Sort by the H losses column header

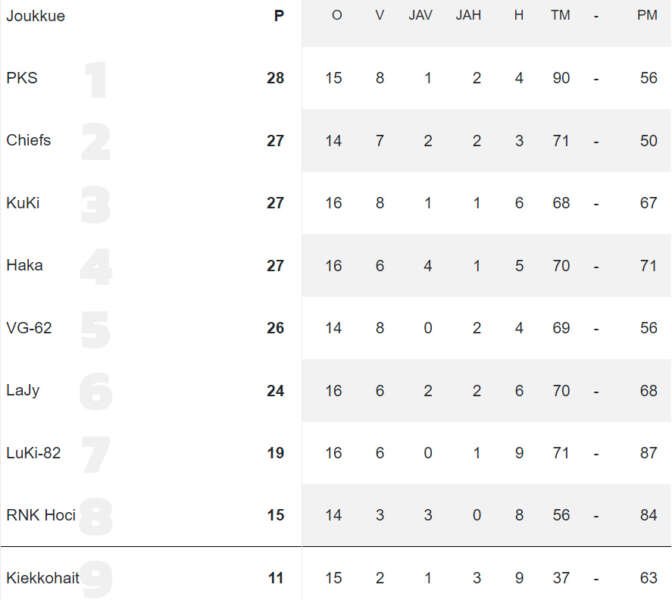(519, 15)
